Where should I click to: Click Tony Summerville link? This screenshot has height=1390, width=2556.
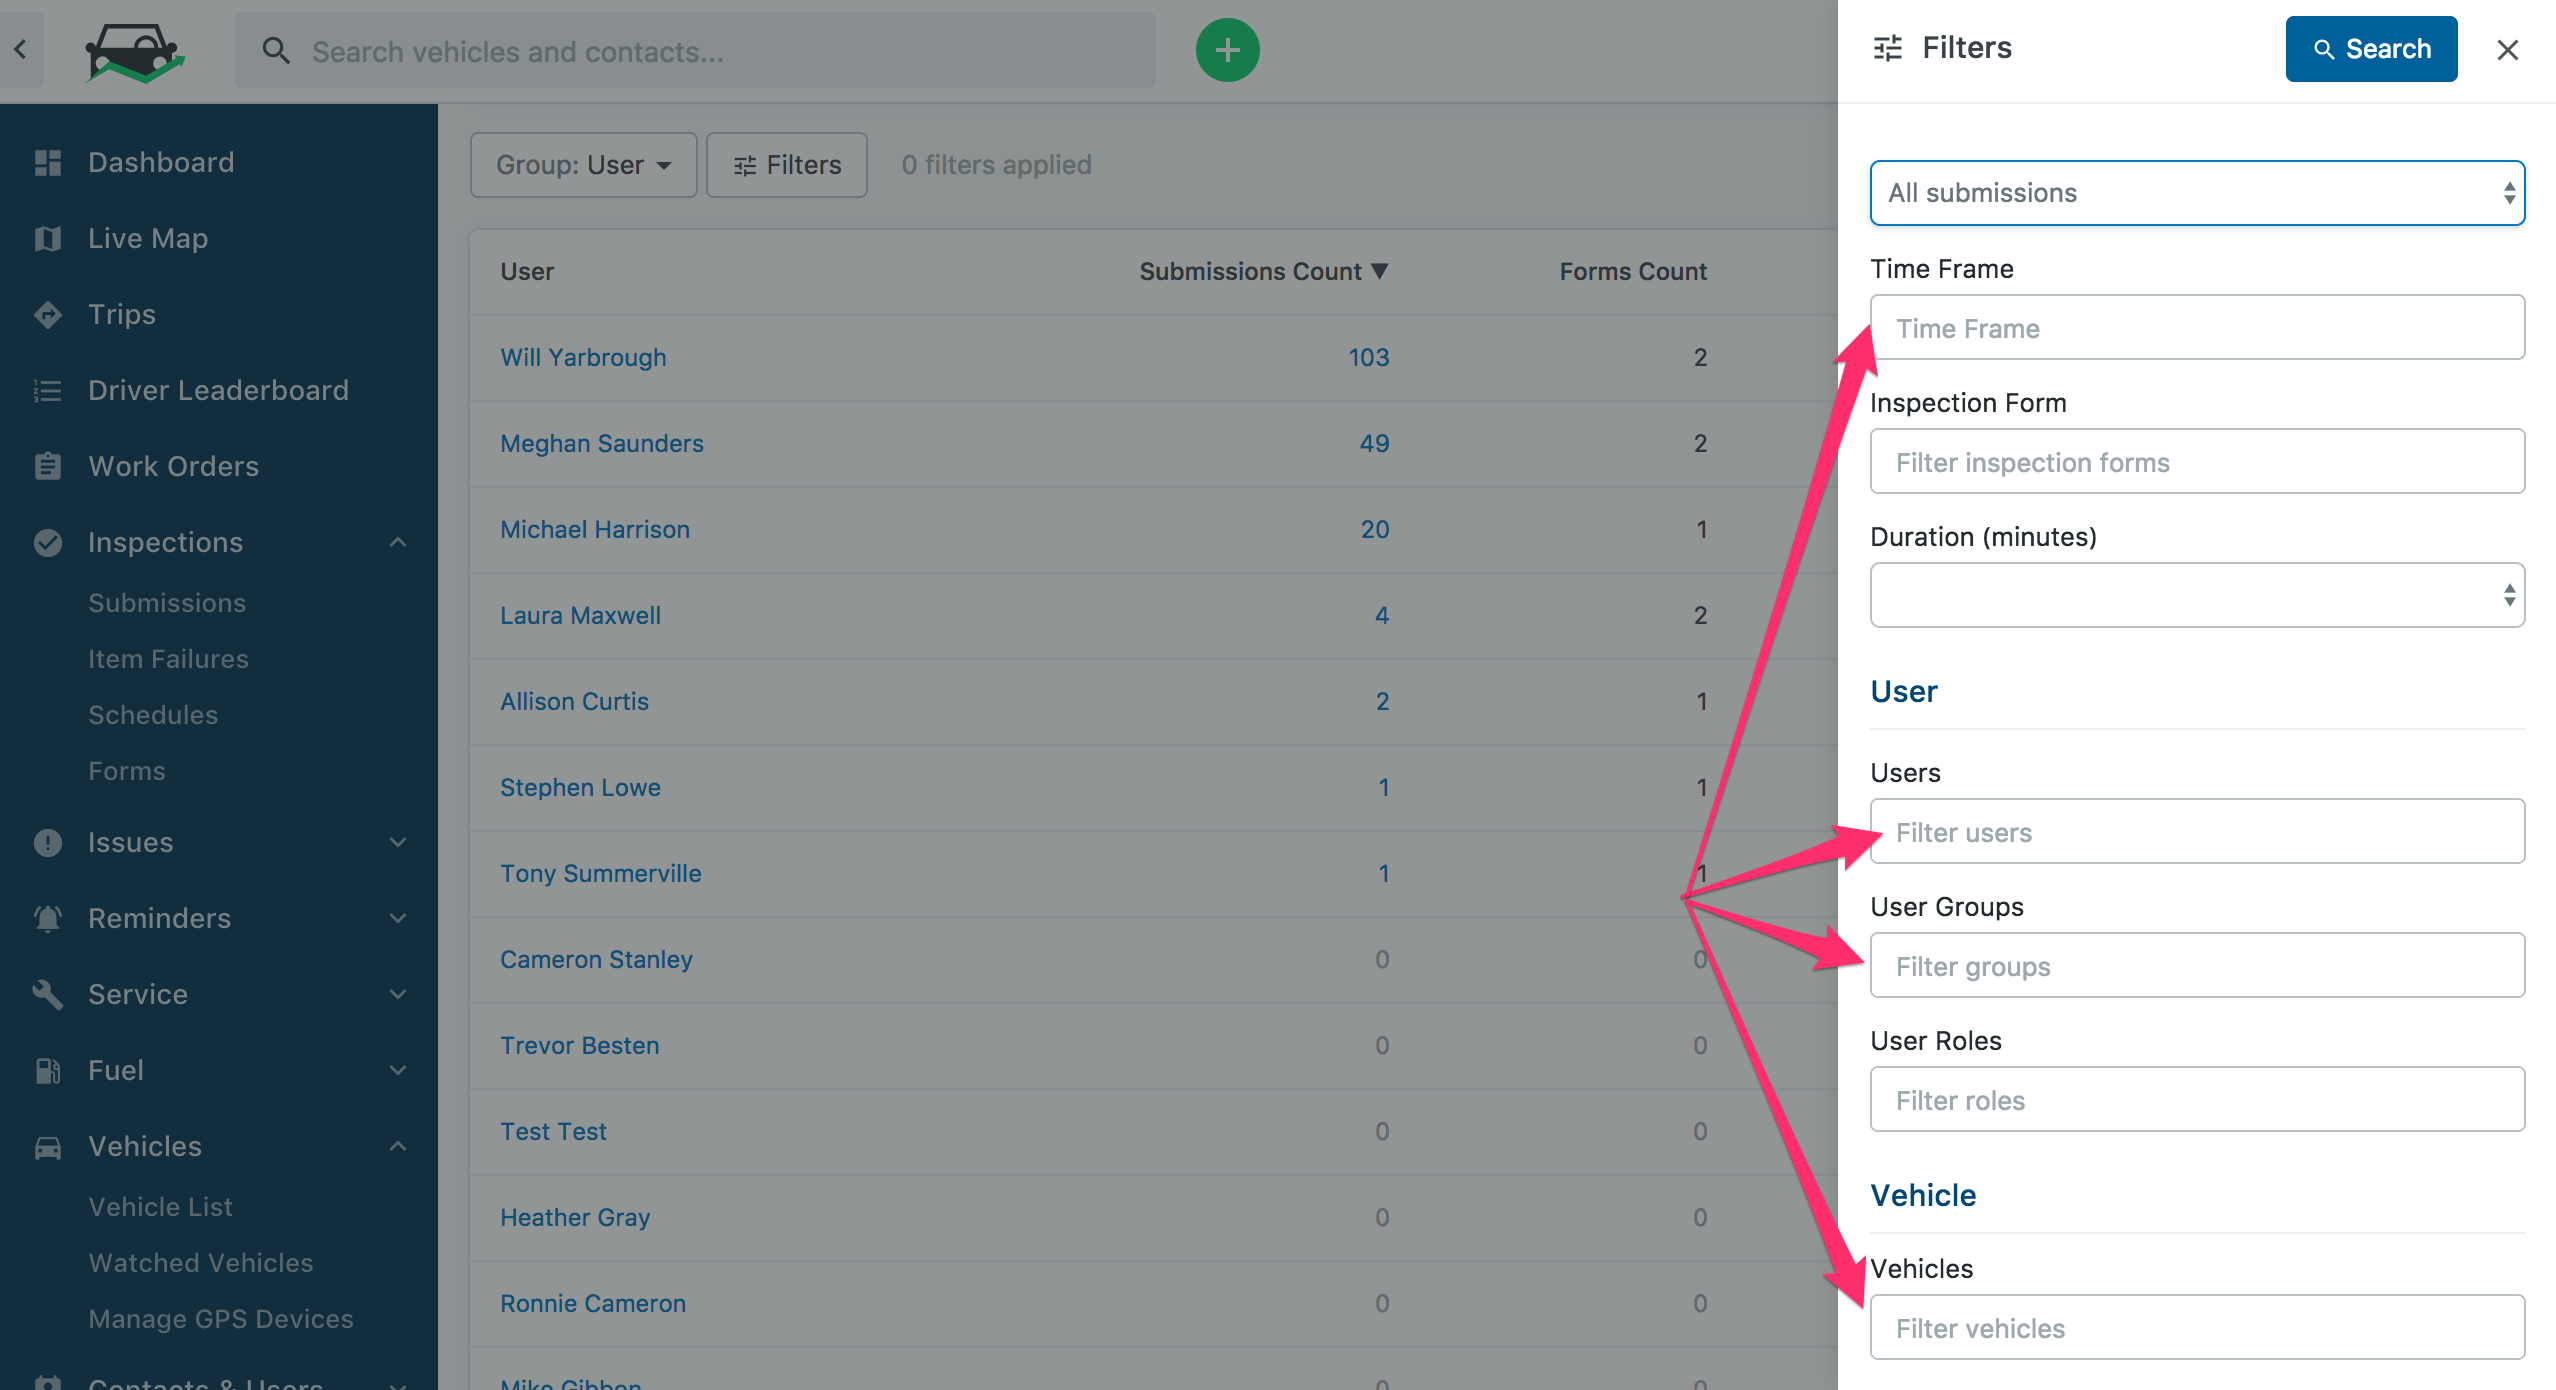click(x=601, y=873)
